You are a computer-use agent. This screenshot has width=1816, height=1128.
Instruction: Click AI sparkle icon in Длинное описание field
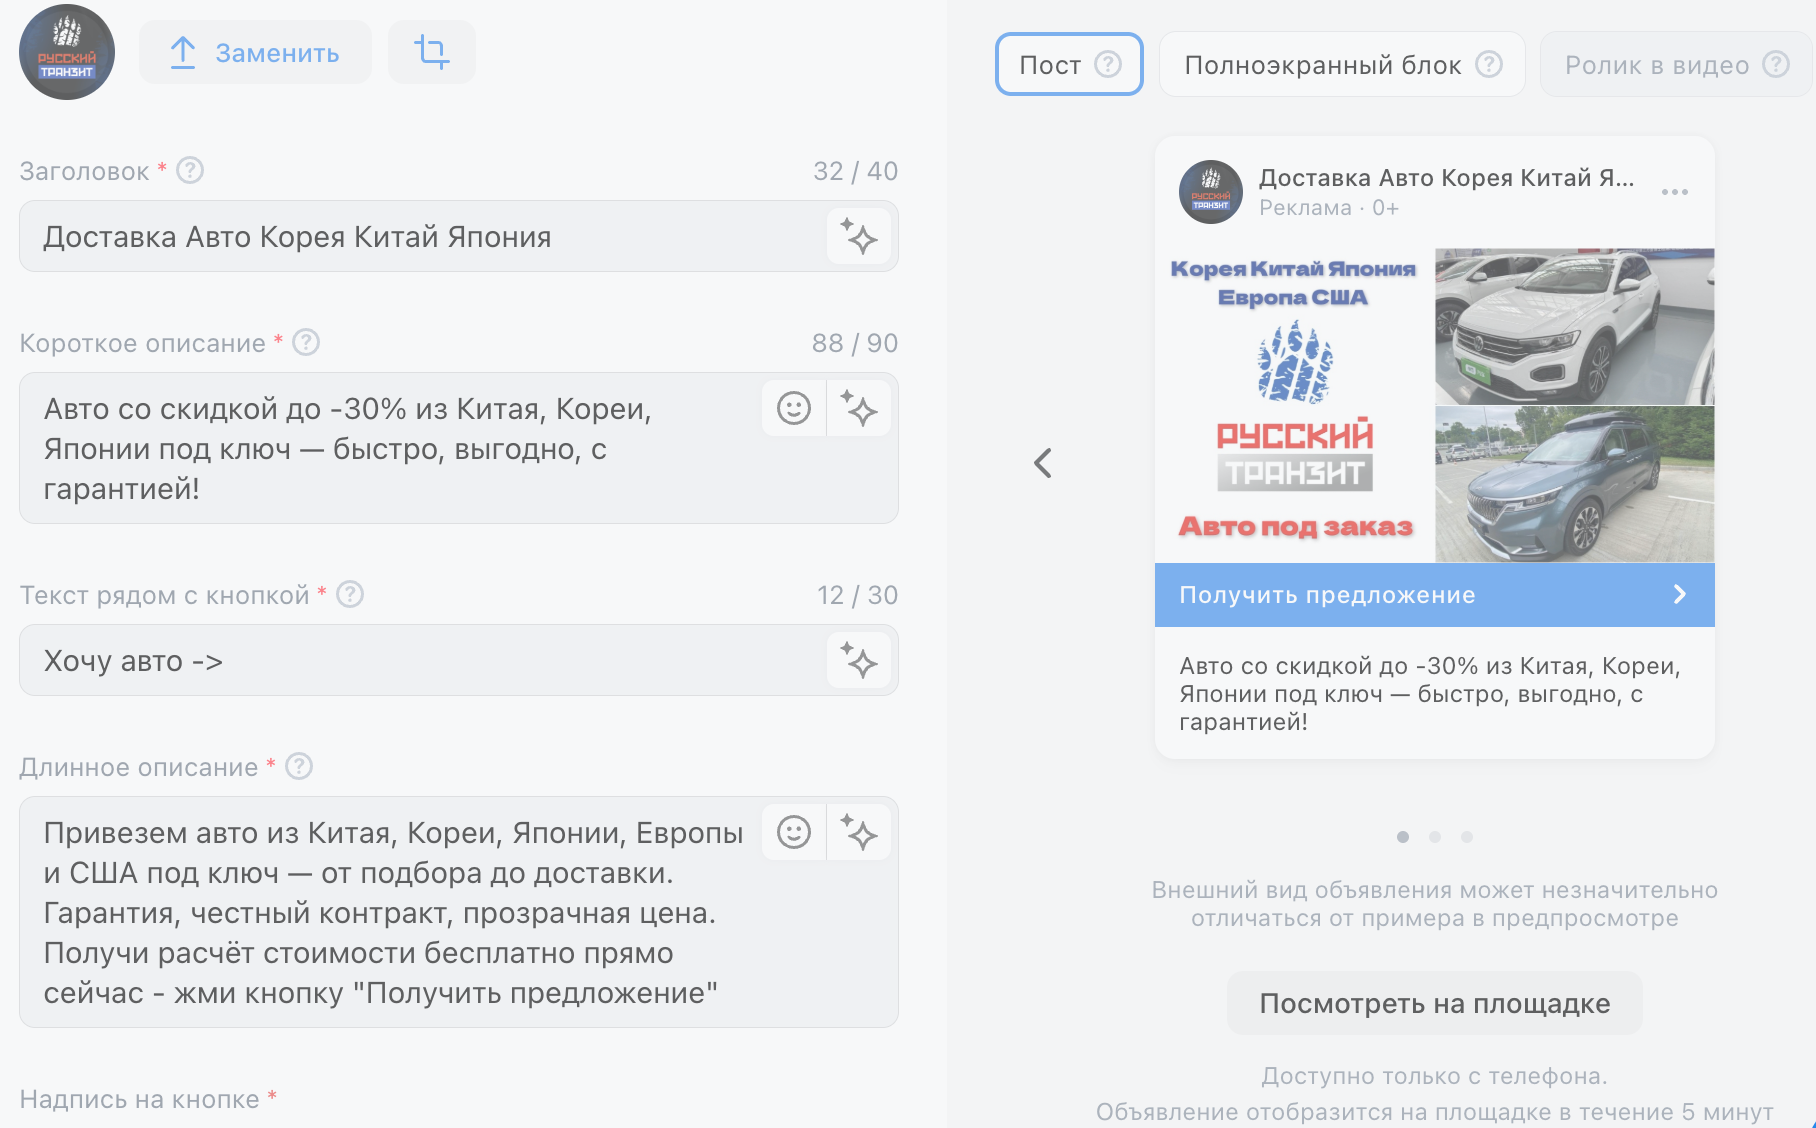click(x=859, y=832)
